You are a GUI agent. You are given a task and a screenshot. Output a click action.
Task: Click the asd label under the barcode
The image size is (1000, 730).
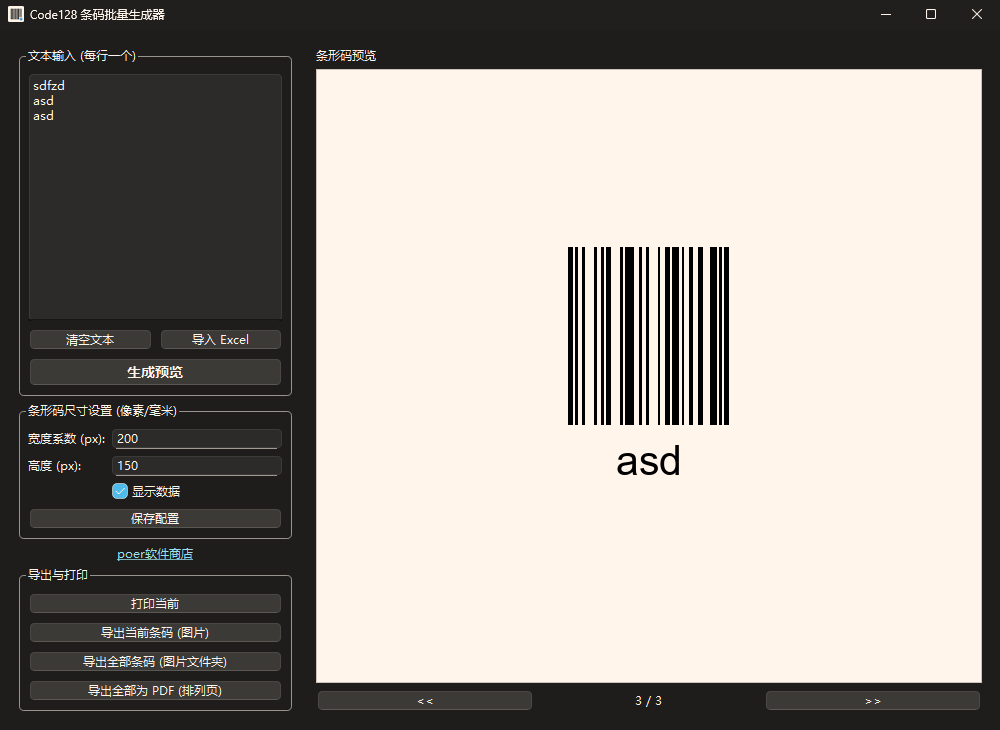649,461
